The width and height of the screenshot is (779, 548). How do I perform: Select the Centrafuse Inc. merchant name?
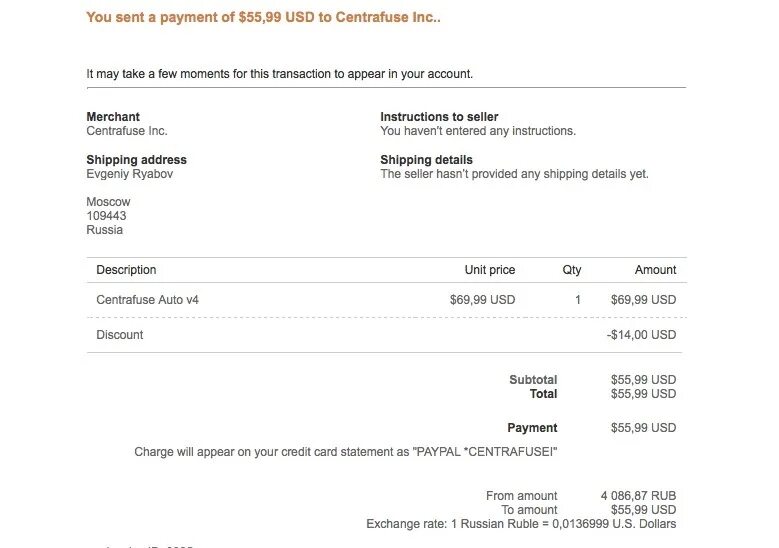(x=127, y=131)
